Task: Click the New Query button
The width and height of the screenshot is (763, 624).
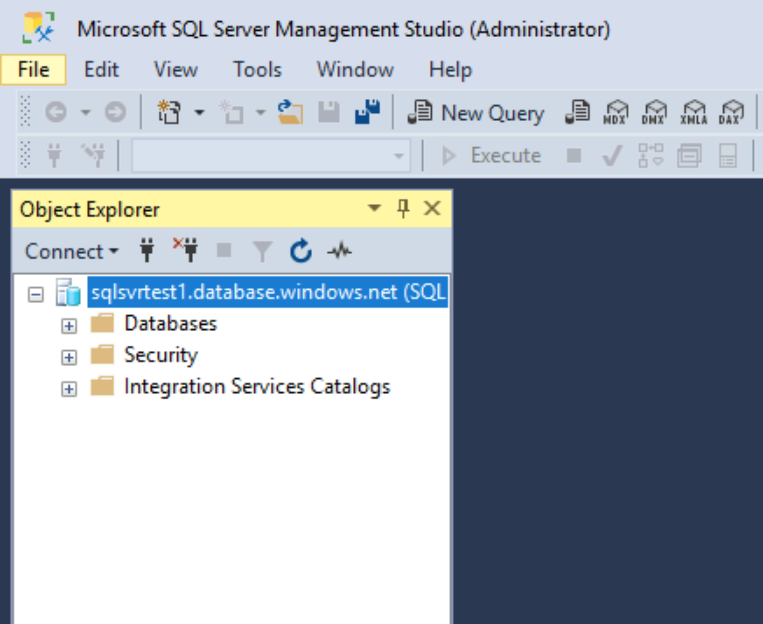Action: pos(475,113)
